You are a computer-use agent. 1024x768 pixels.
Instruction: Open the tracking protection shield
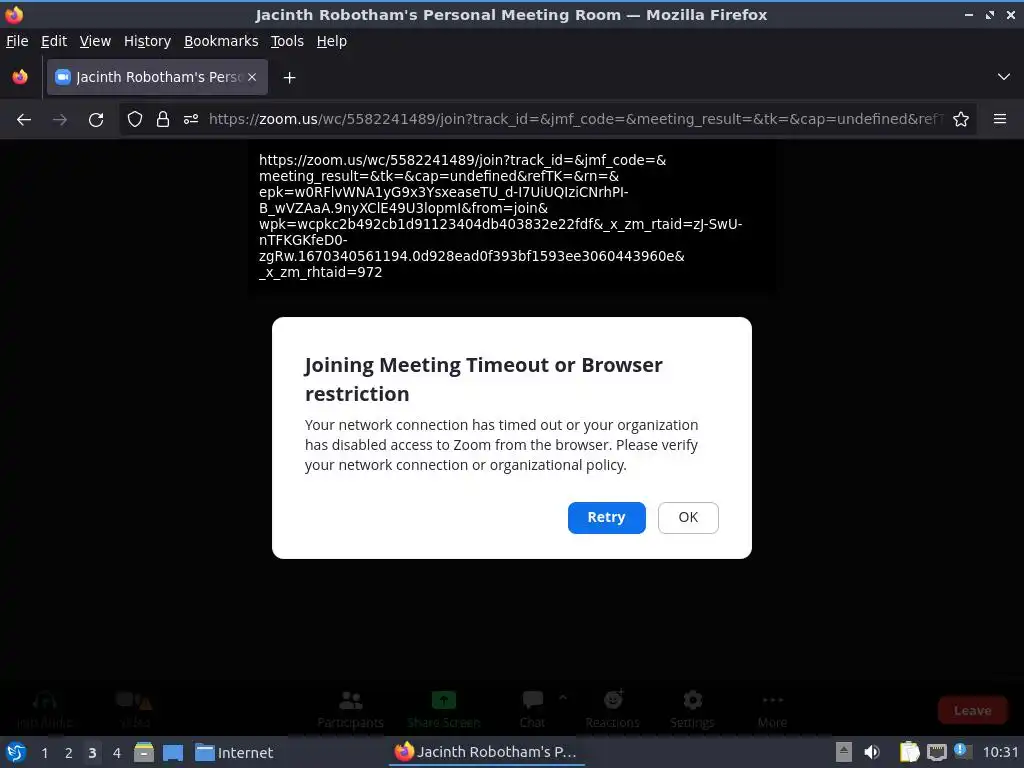click(135, 120)
